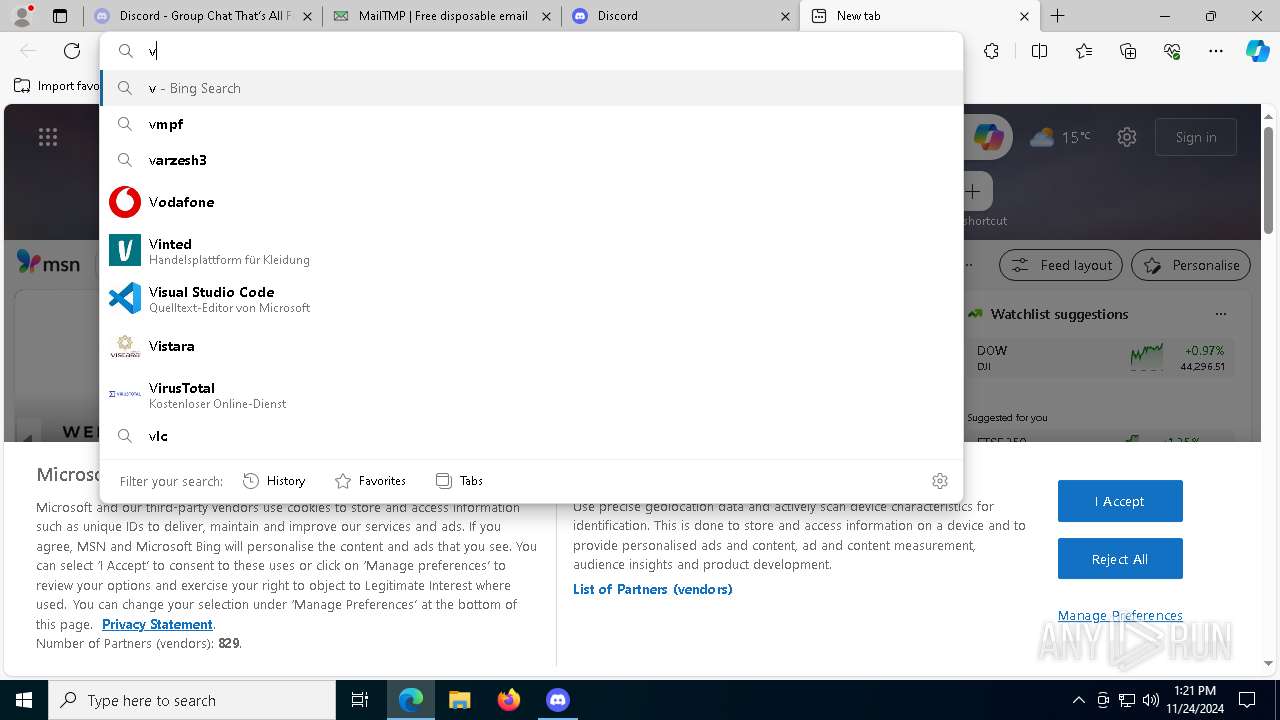Viewport: 1280px width, 720px height.
Task: Filter search by Tabs
Action: (460, 481)
